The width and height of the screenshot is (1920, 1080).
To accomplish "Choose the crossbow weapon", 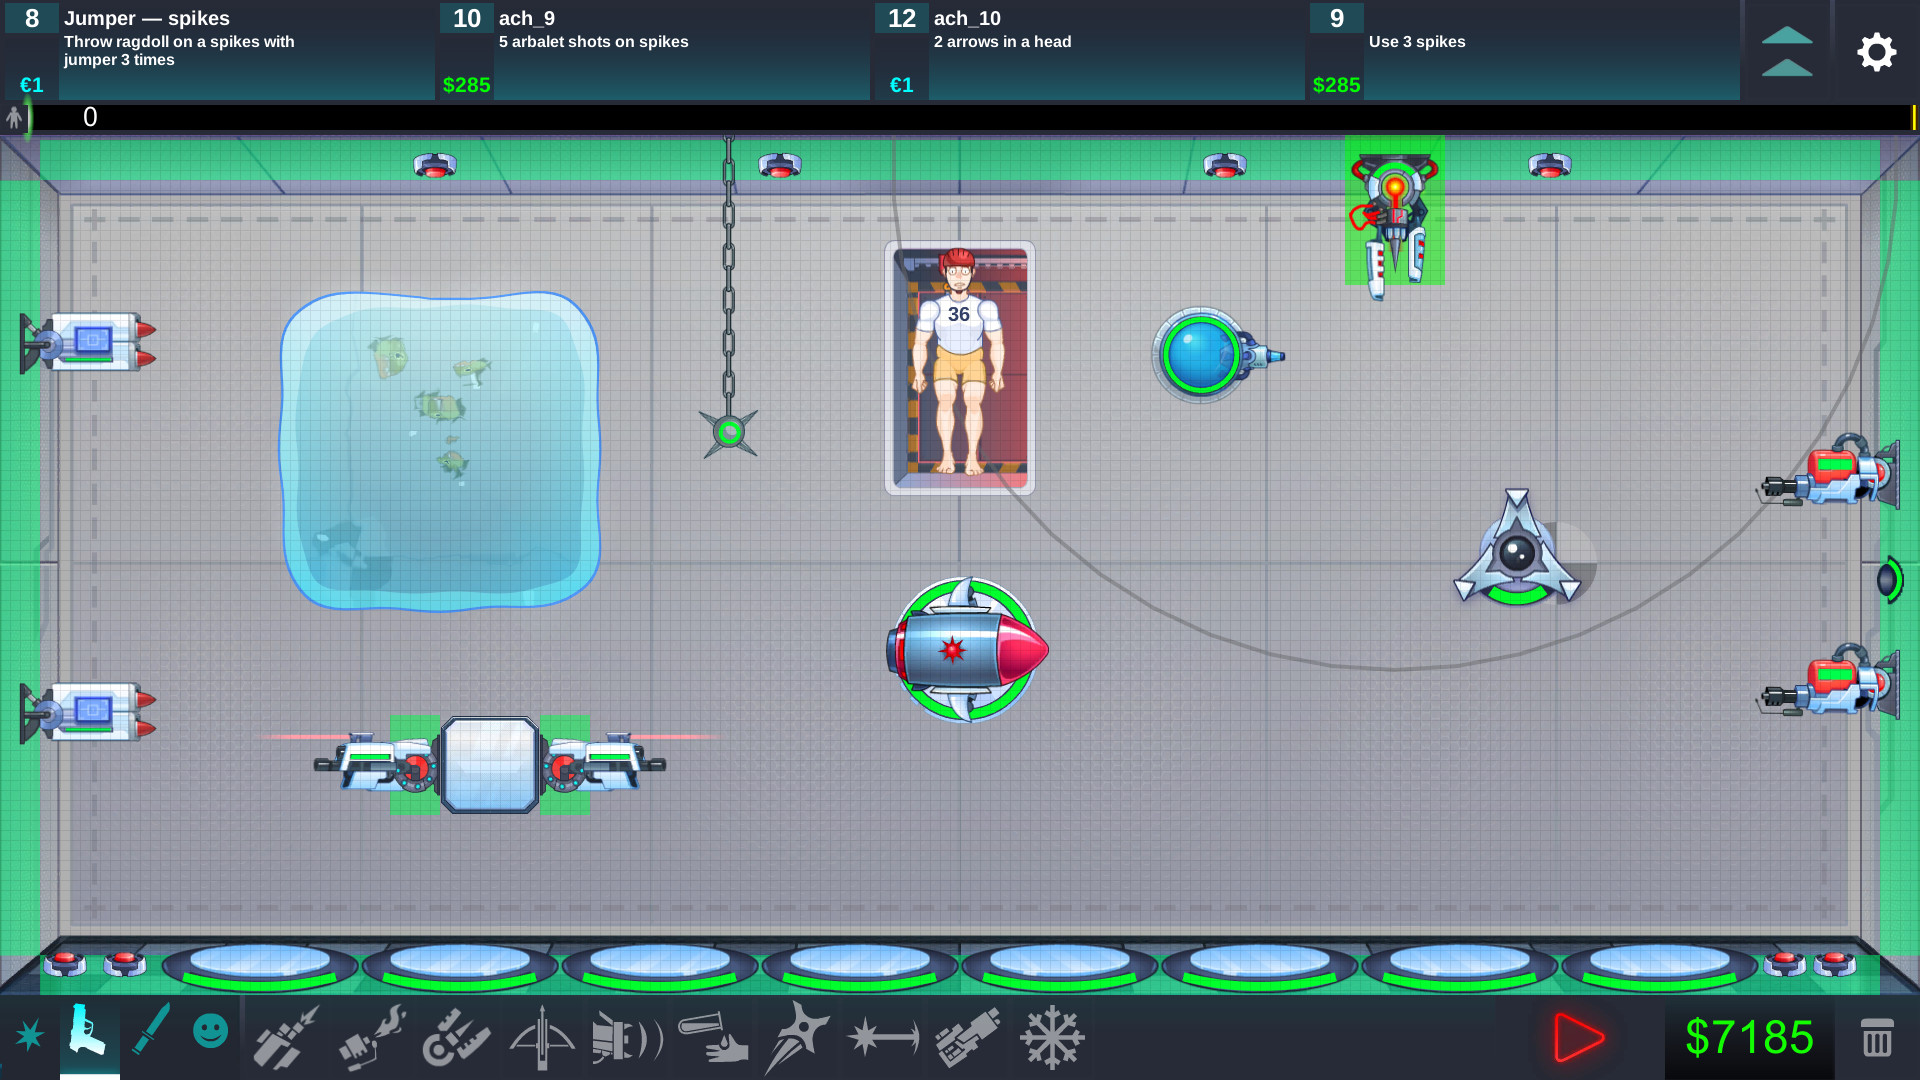I will click(540, 1037).
